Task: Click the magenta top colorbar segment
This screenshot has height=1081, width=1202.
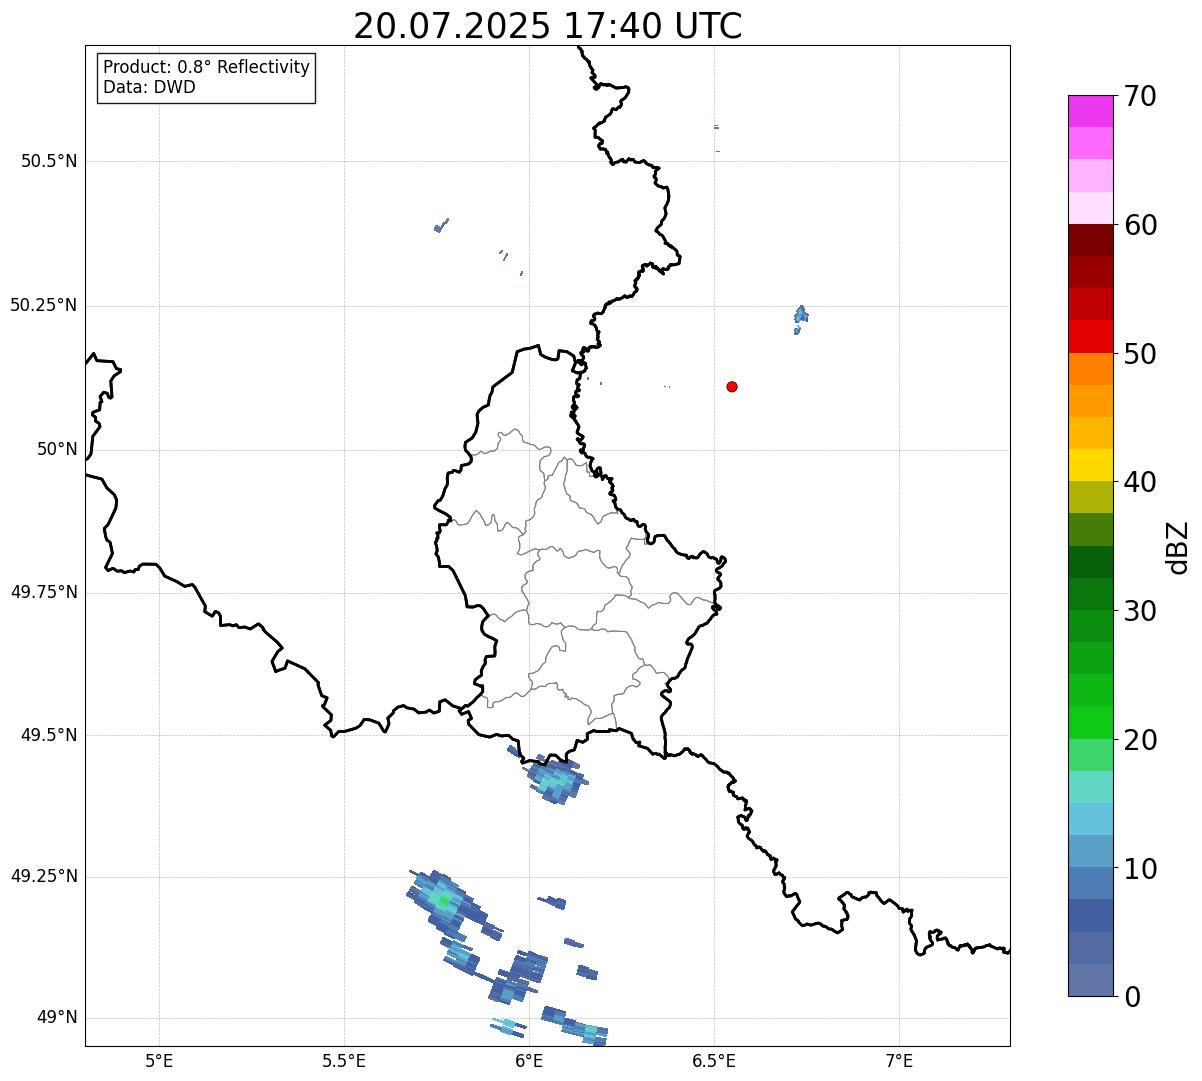Action: point(1090,111)
